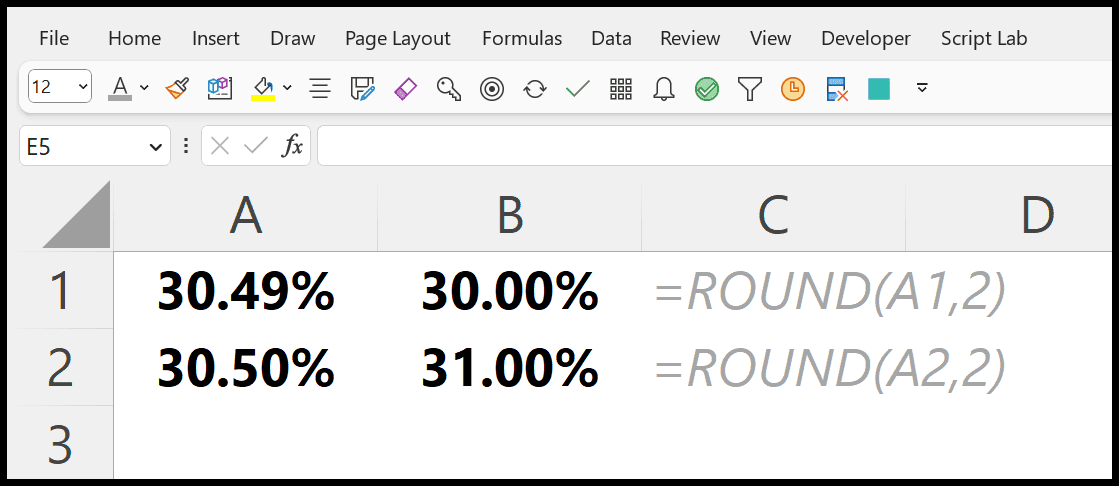The width and height of the screenshot is (1119, 486).
Task: Click the funnel filter icon
Action: coord(750,88)
